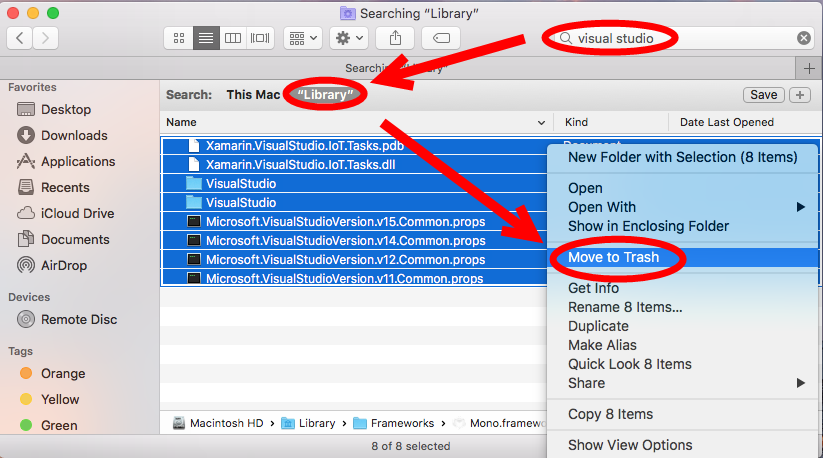Screen dimensions: 823x458
Task: Choose Make Alias
Action: click(x=682, y=345)
